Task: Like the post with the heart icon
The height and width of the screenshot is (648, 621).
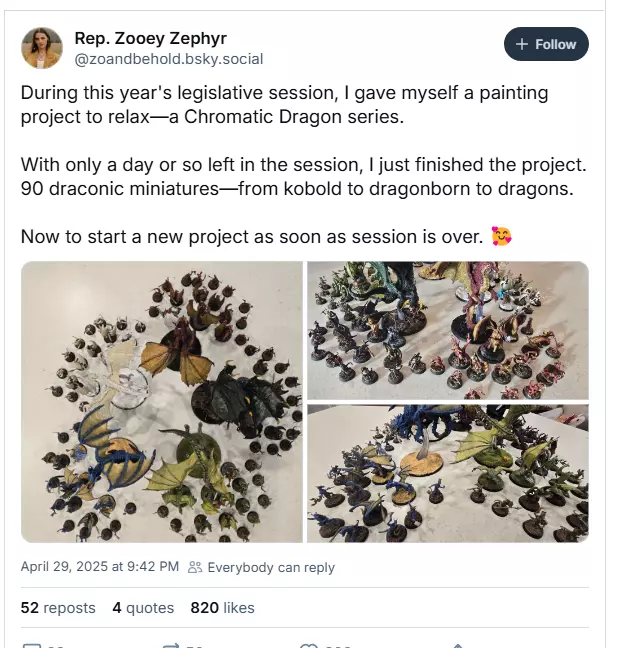Action: [309, 645]
